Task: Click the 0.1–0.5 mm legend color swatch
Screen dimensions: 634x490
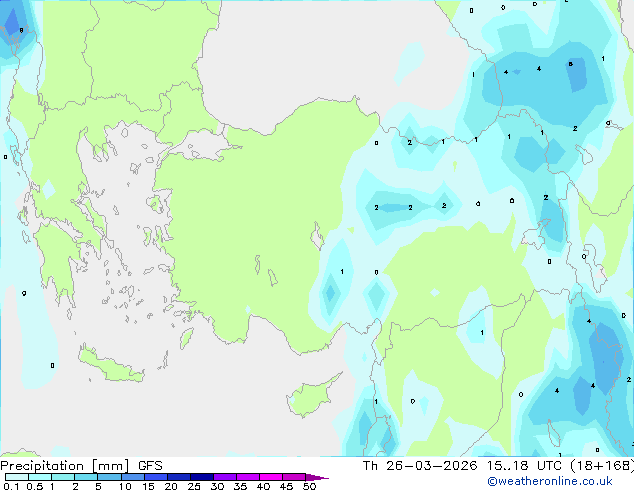Action: coord(17,477)
